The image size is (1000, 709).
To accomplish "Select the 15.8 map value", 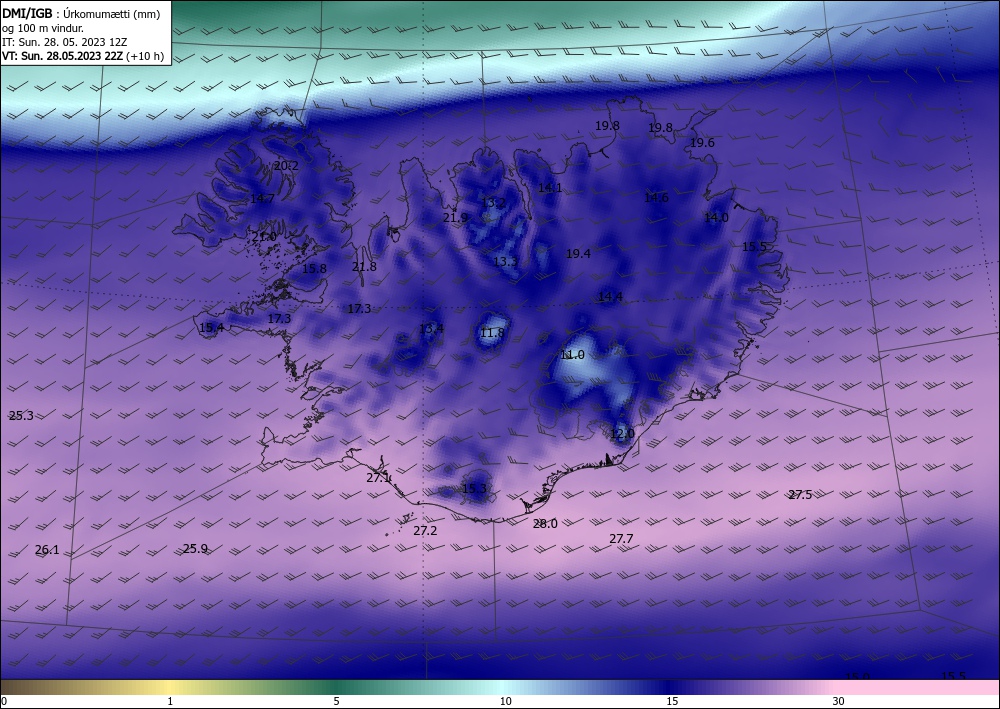I will pyautogui.click(x=314, y=268).
